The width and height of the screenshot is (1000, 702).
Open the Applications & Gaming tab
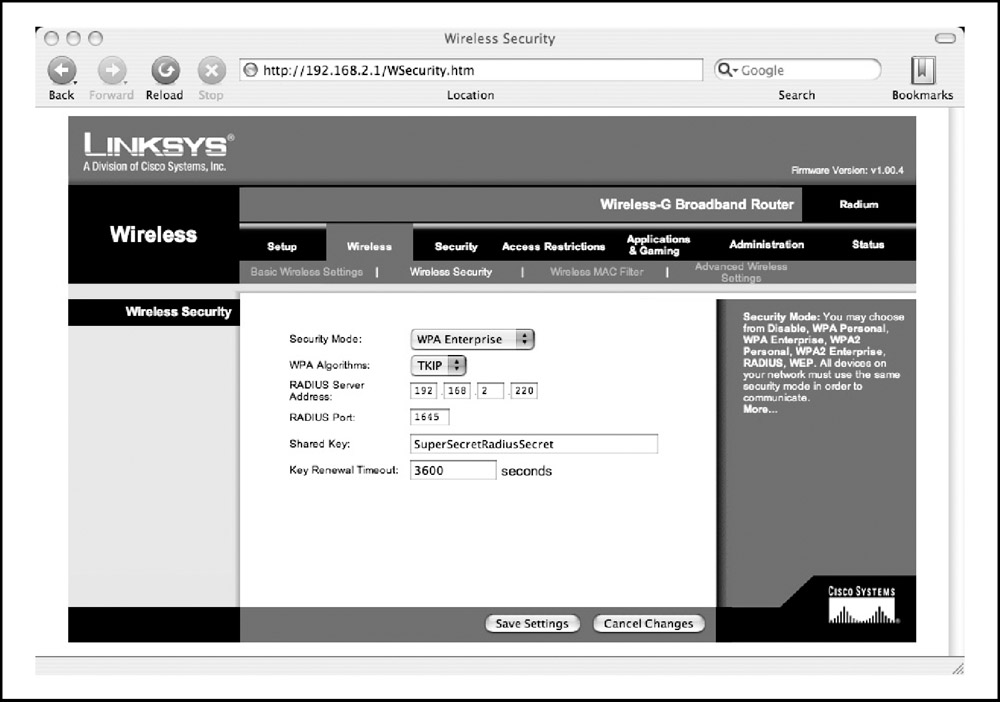tap(658, 245)
